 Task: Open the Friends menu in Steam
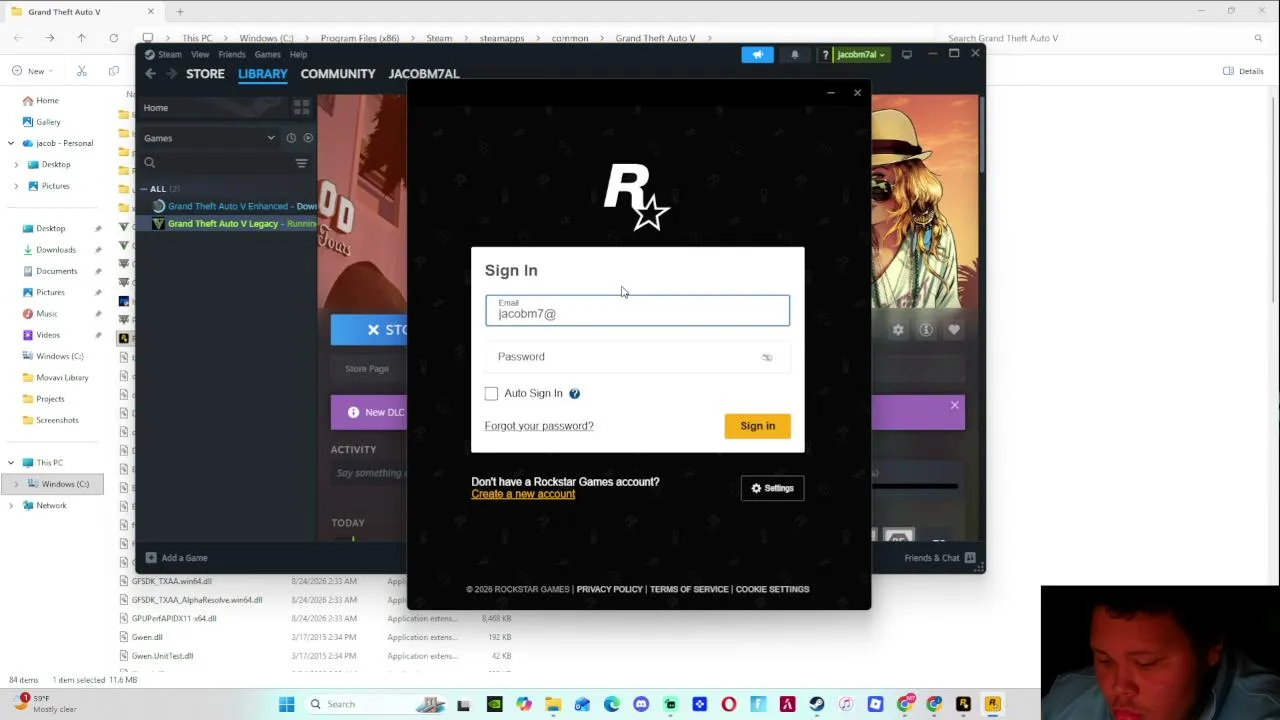tap(232, 55)
